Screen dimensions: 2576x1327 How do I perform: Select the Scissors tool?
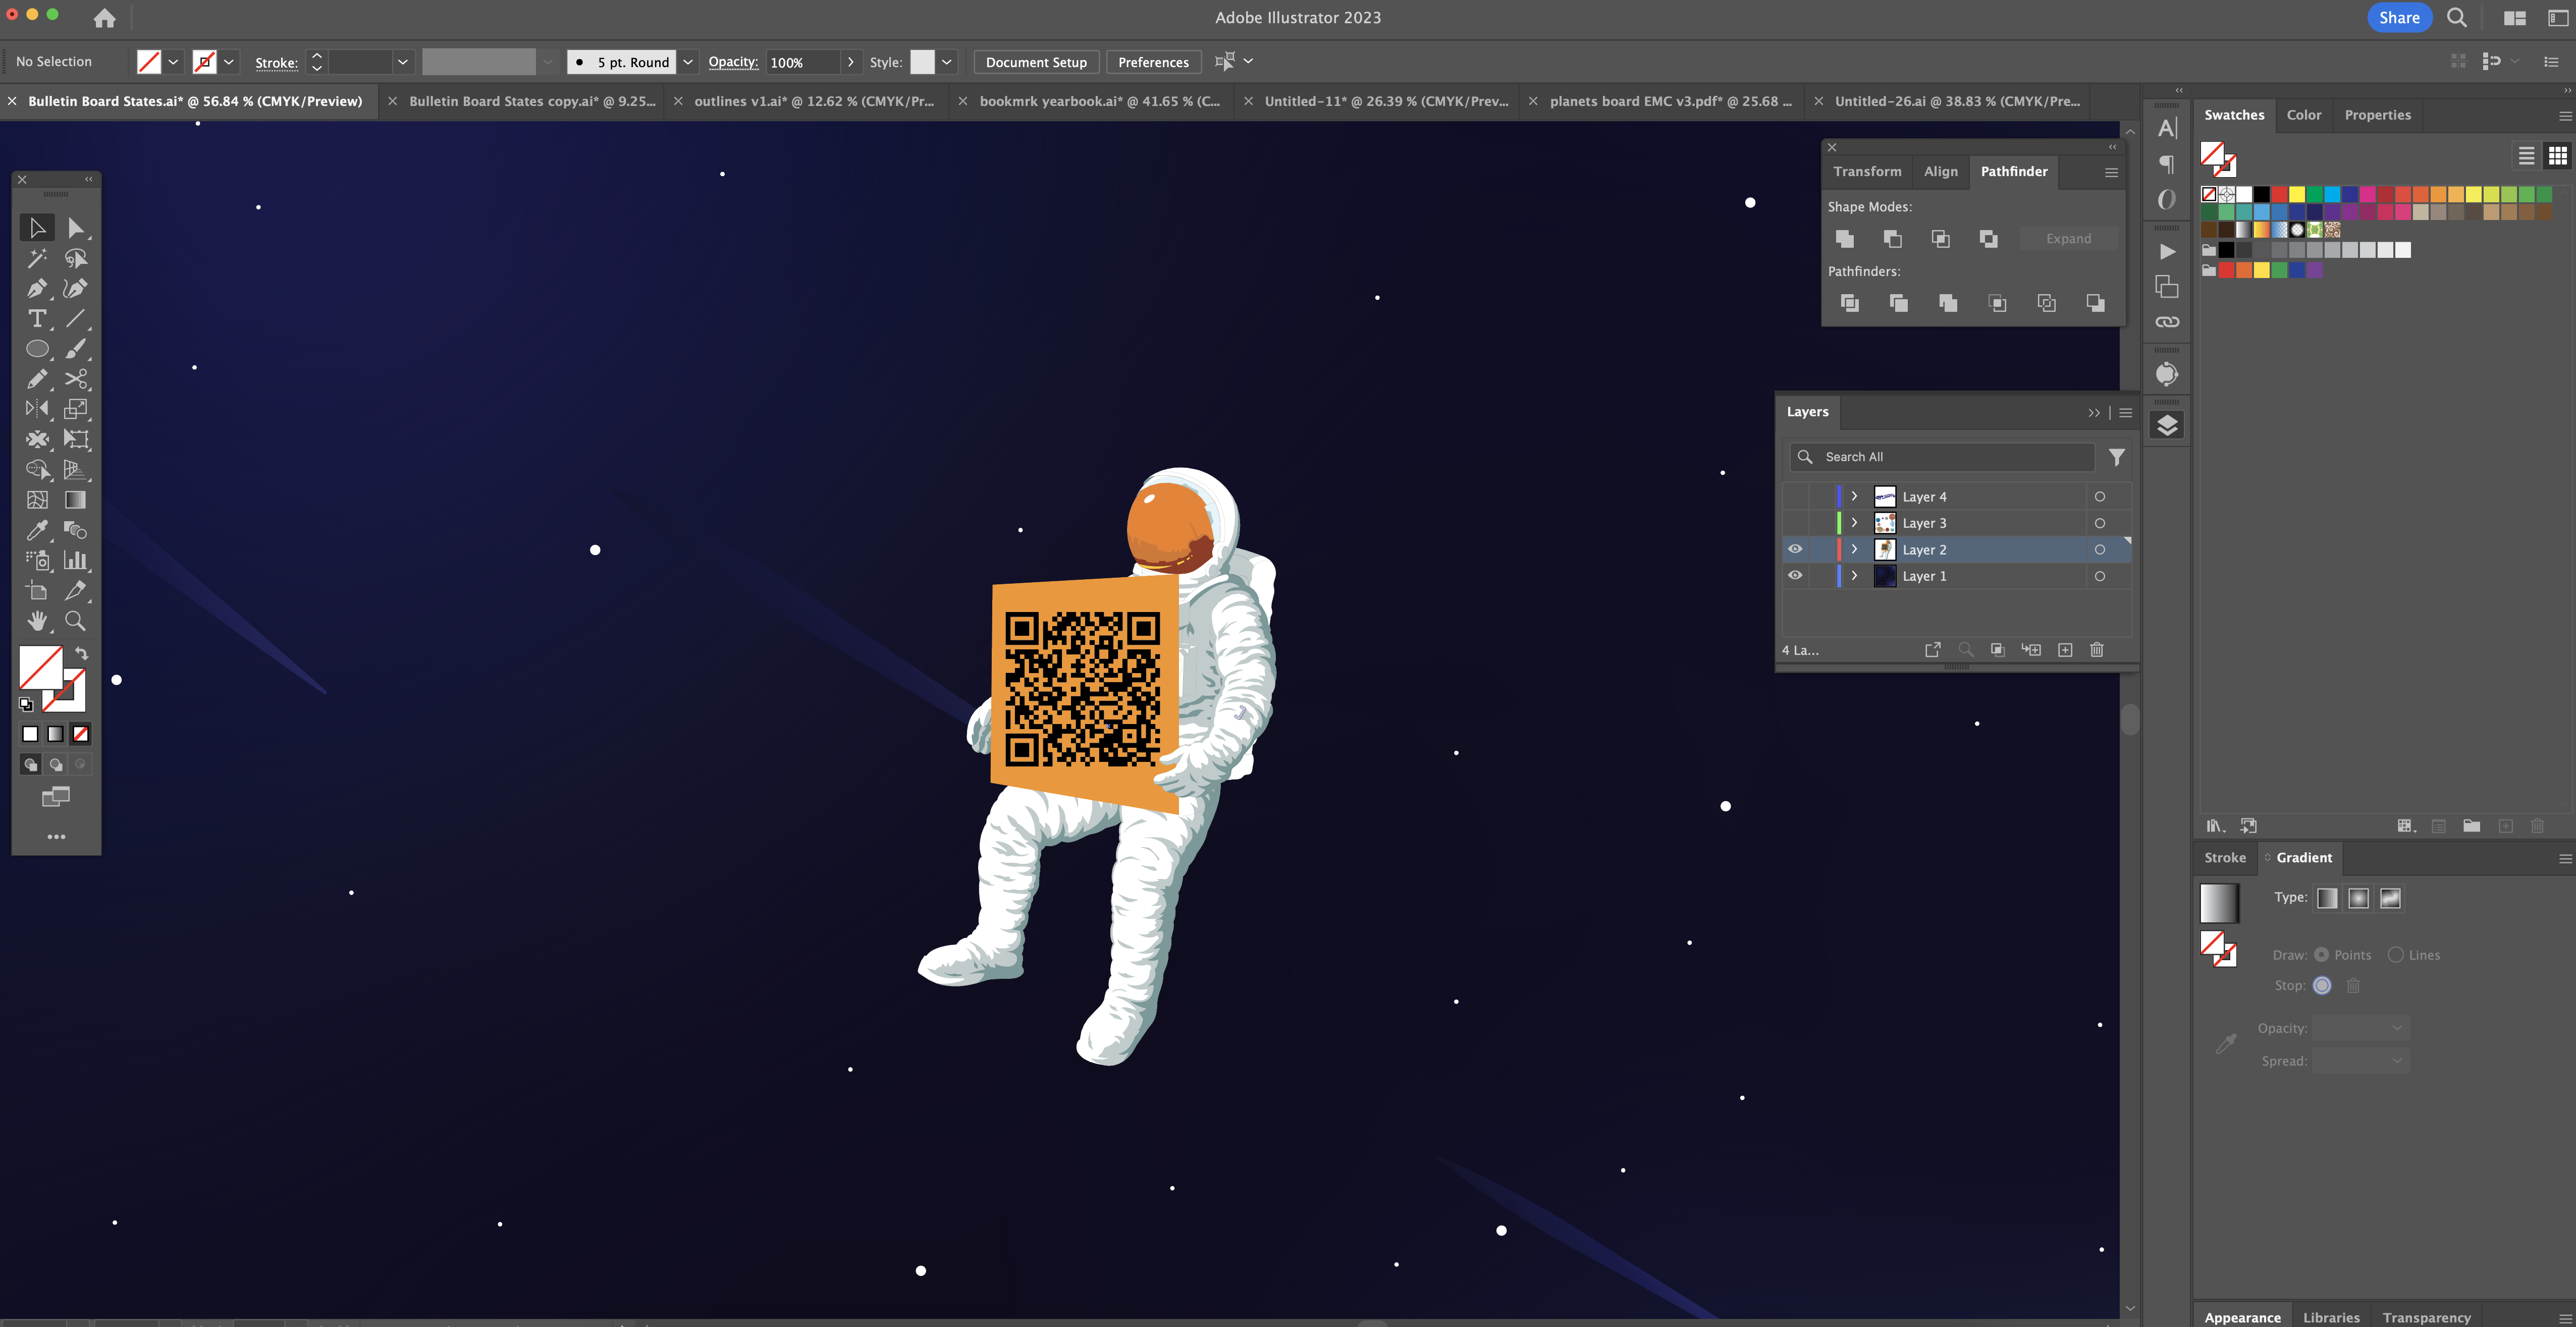(76, 379)
